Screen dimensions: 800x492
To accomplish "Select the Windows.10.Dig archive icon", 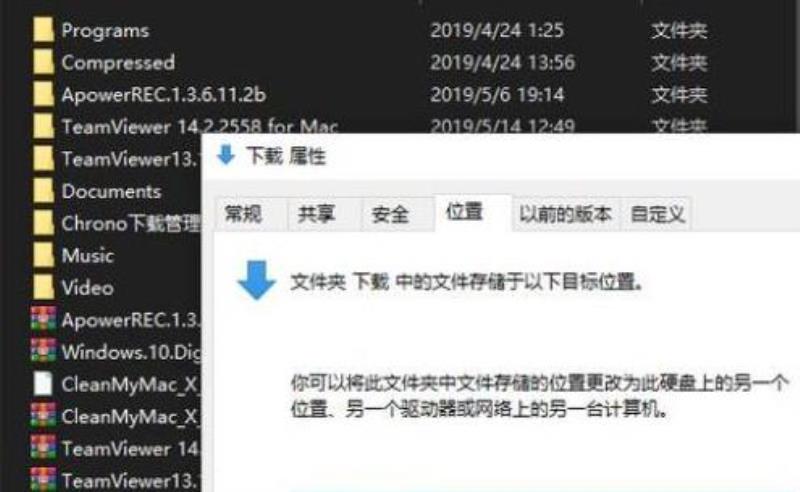I will click(43, 352).
